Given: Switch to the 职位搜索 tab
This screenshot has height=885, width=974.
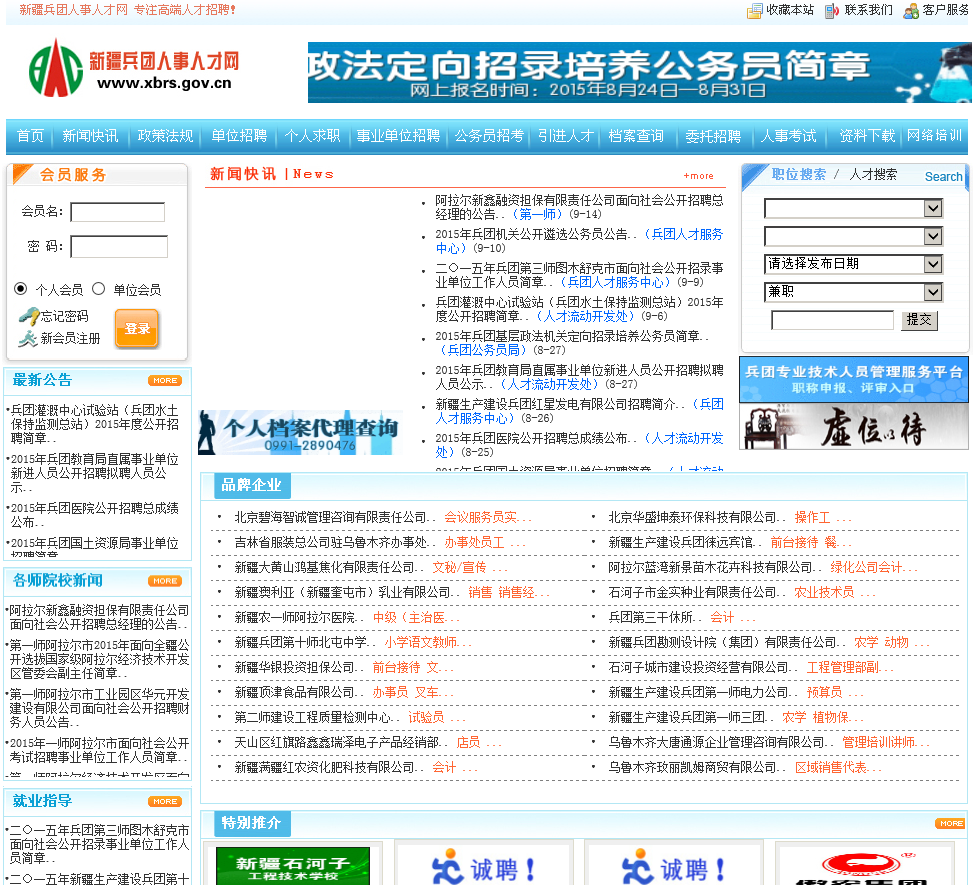Looking at the screenshot, I should pyautogui.click(x=799, y=175).
